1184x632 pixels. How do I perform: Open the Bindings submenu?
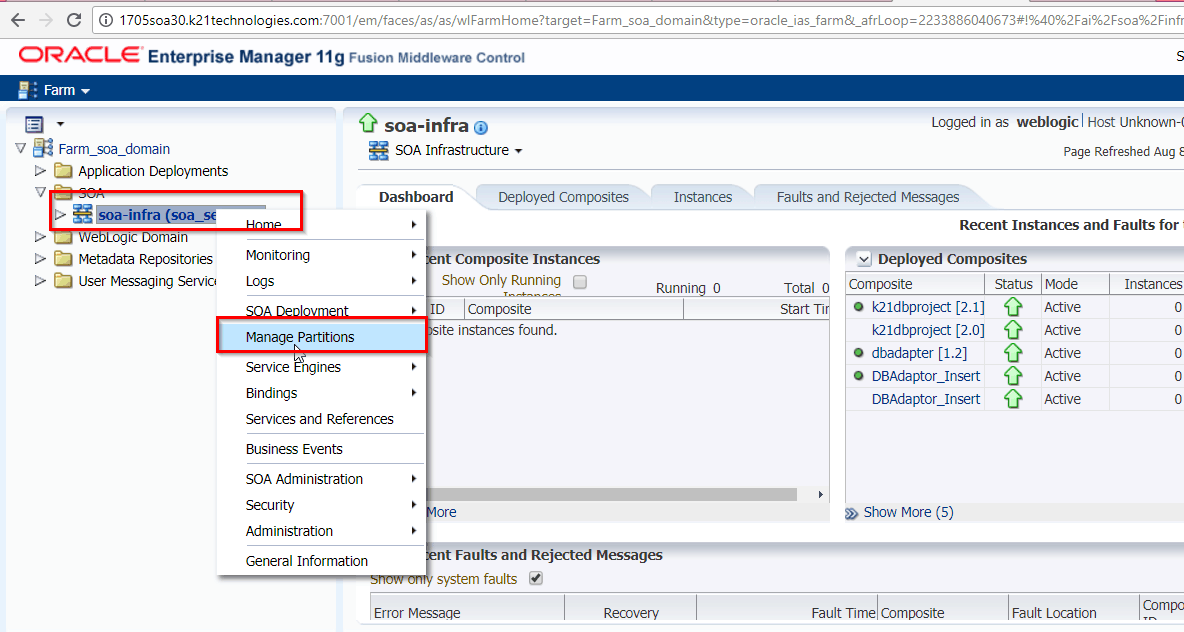tap(322, 393)
